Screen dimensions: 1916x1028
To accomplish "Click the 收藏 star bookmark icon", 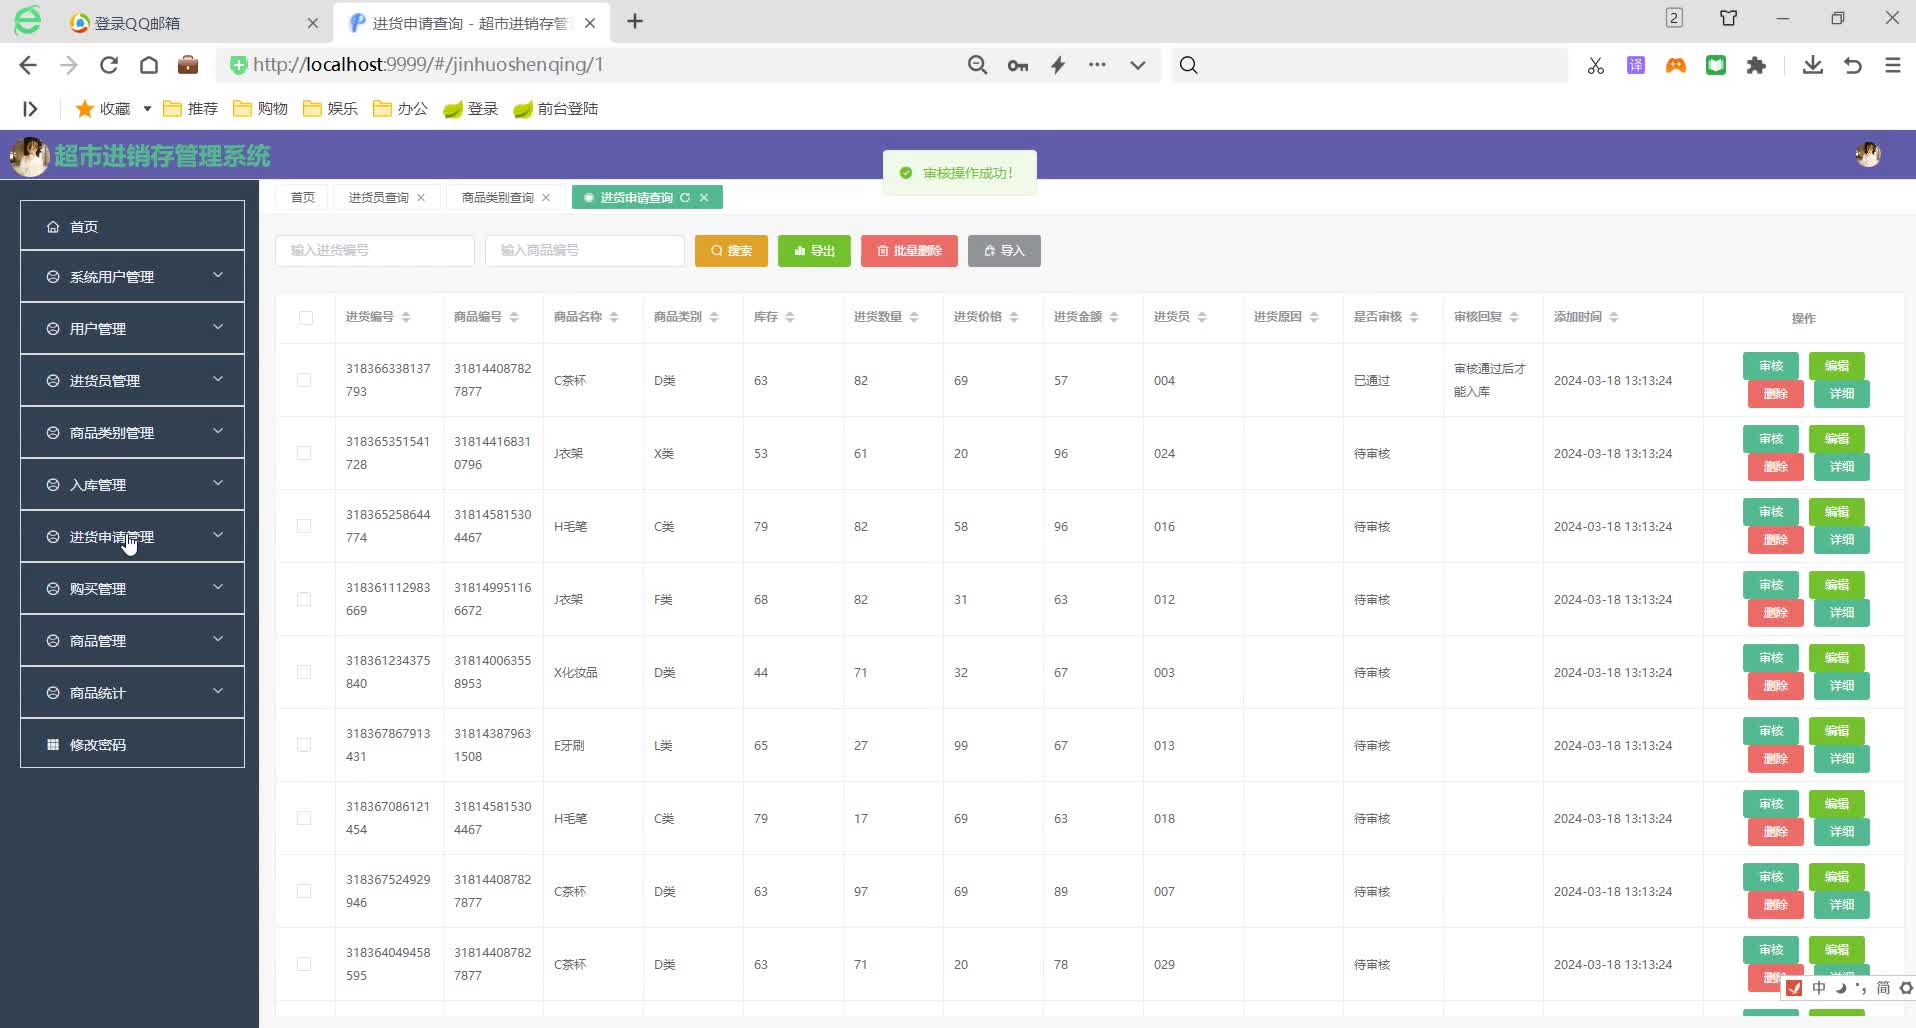I will (x=85, y=109).
